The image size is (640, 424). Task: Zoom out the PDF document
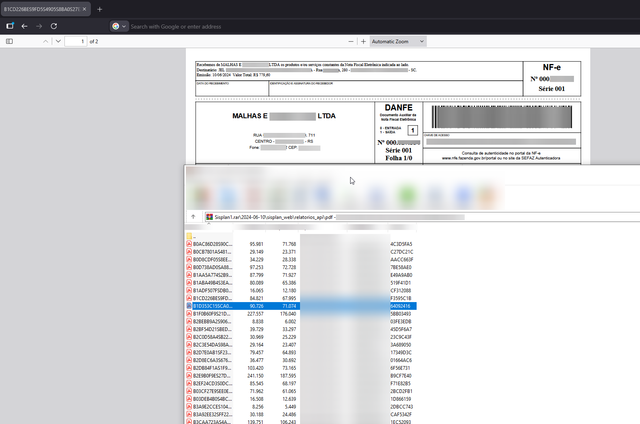click(x=351, y=41)
